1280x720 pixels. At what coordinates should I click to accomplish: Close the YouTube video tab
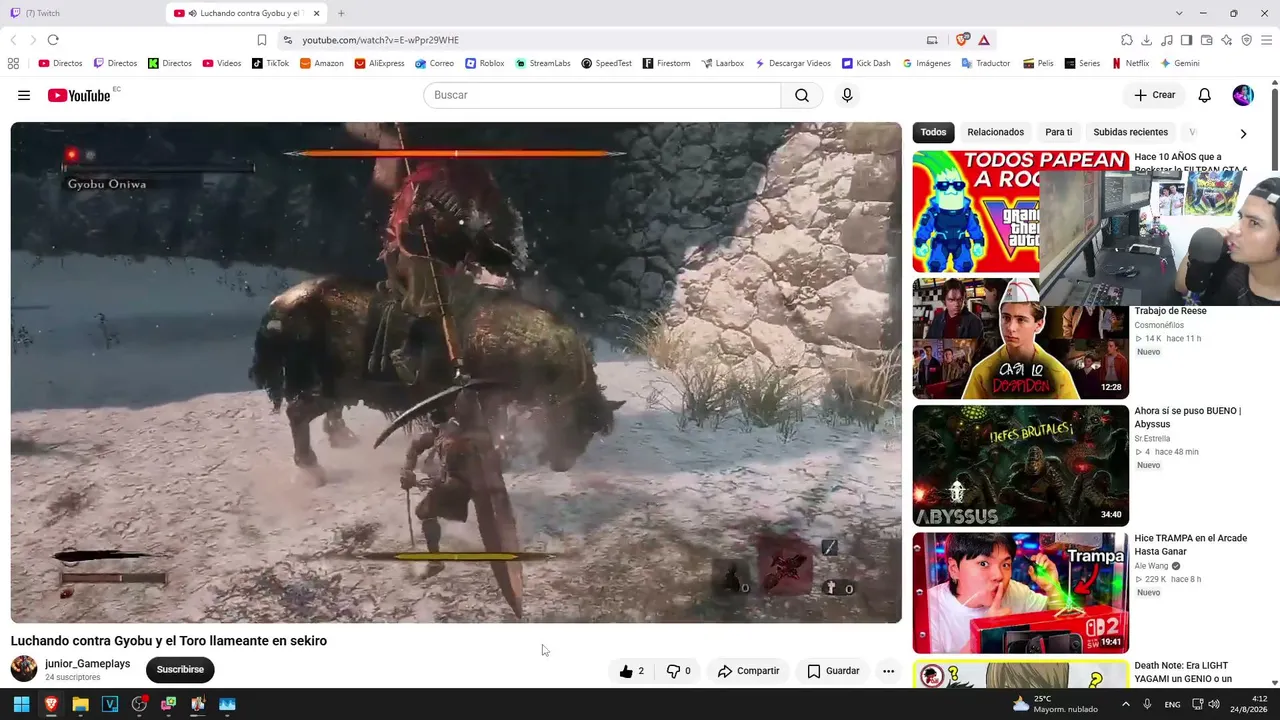pyautogui.click(x=317, y=13)
